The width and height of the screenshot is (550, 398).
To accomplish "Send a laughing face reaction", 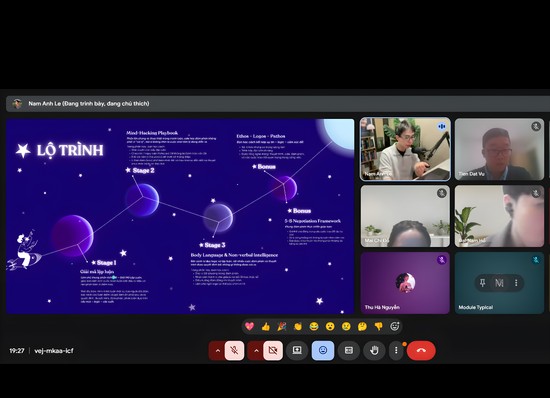I will 314,326.
